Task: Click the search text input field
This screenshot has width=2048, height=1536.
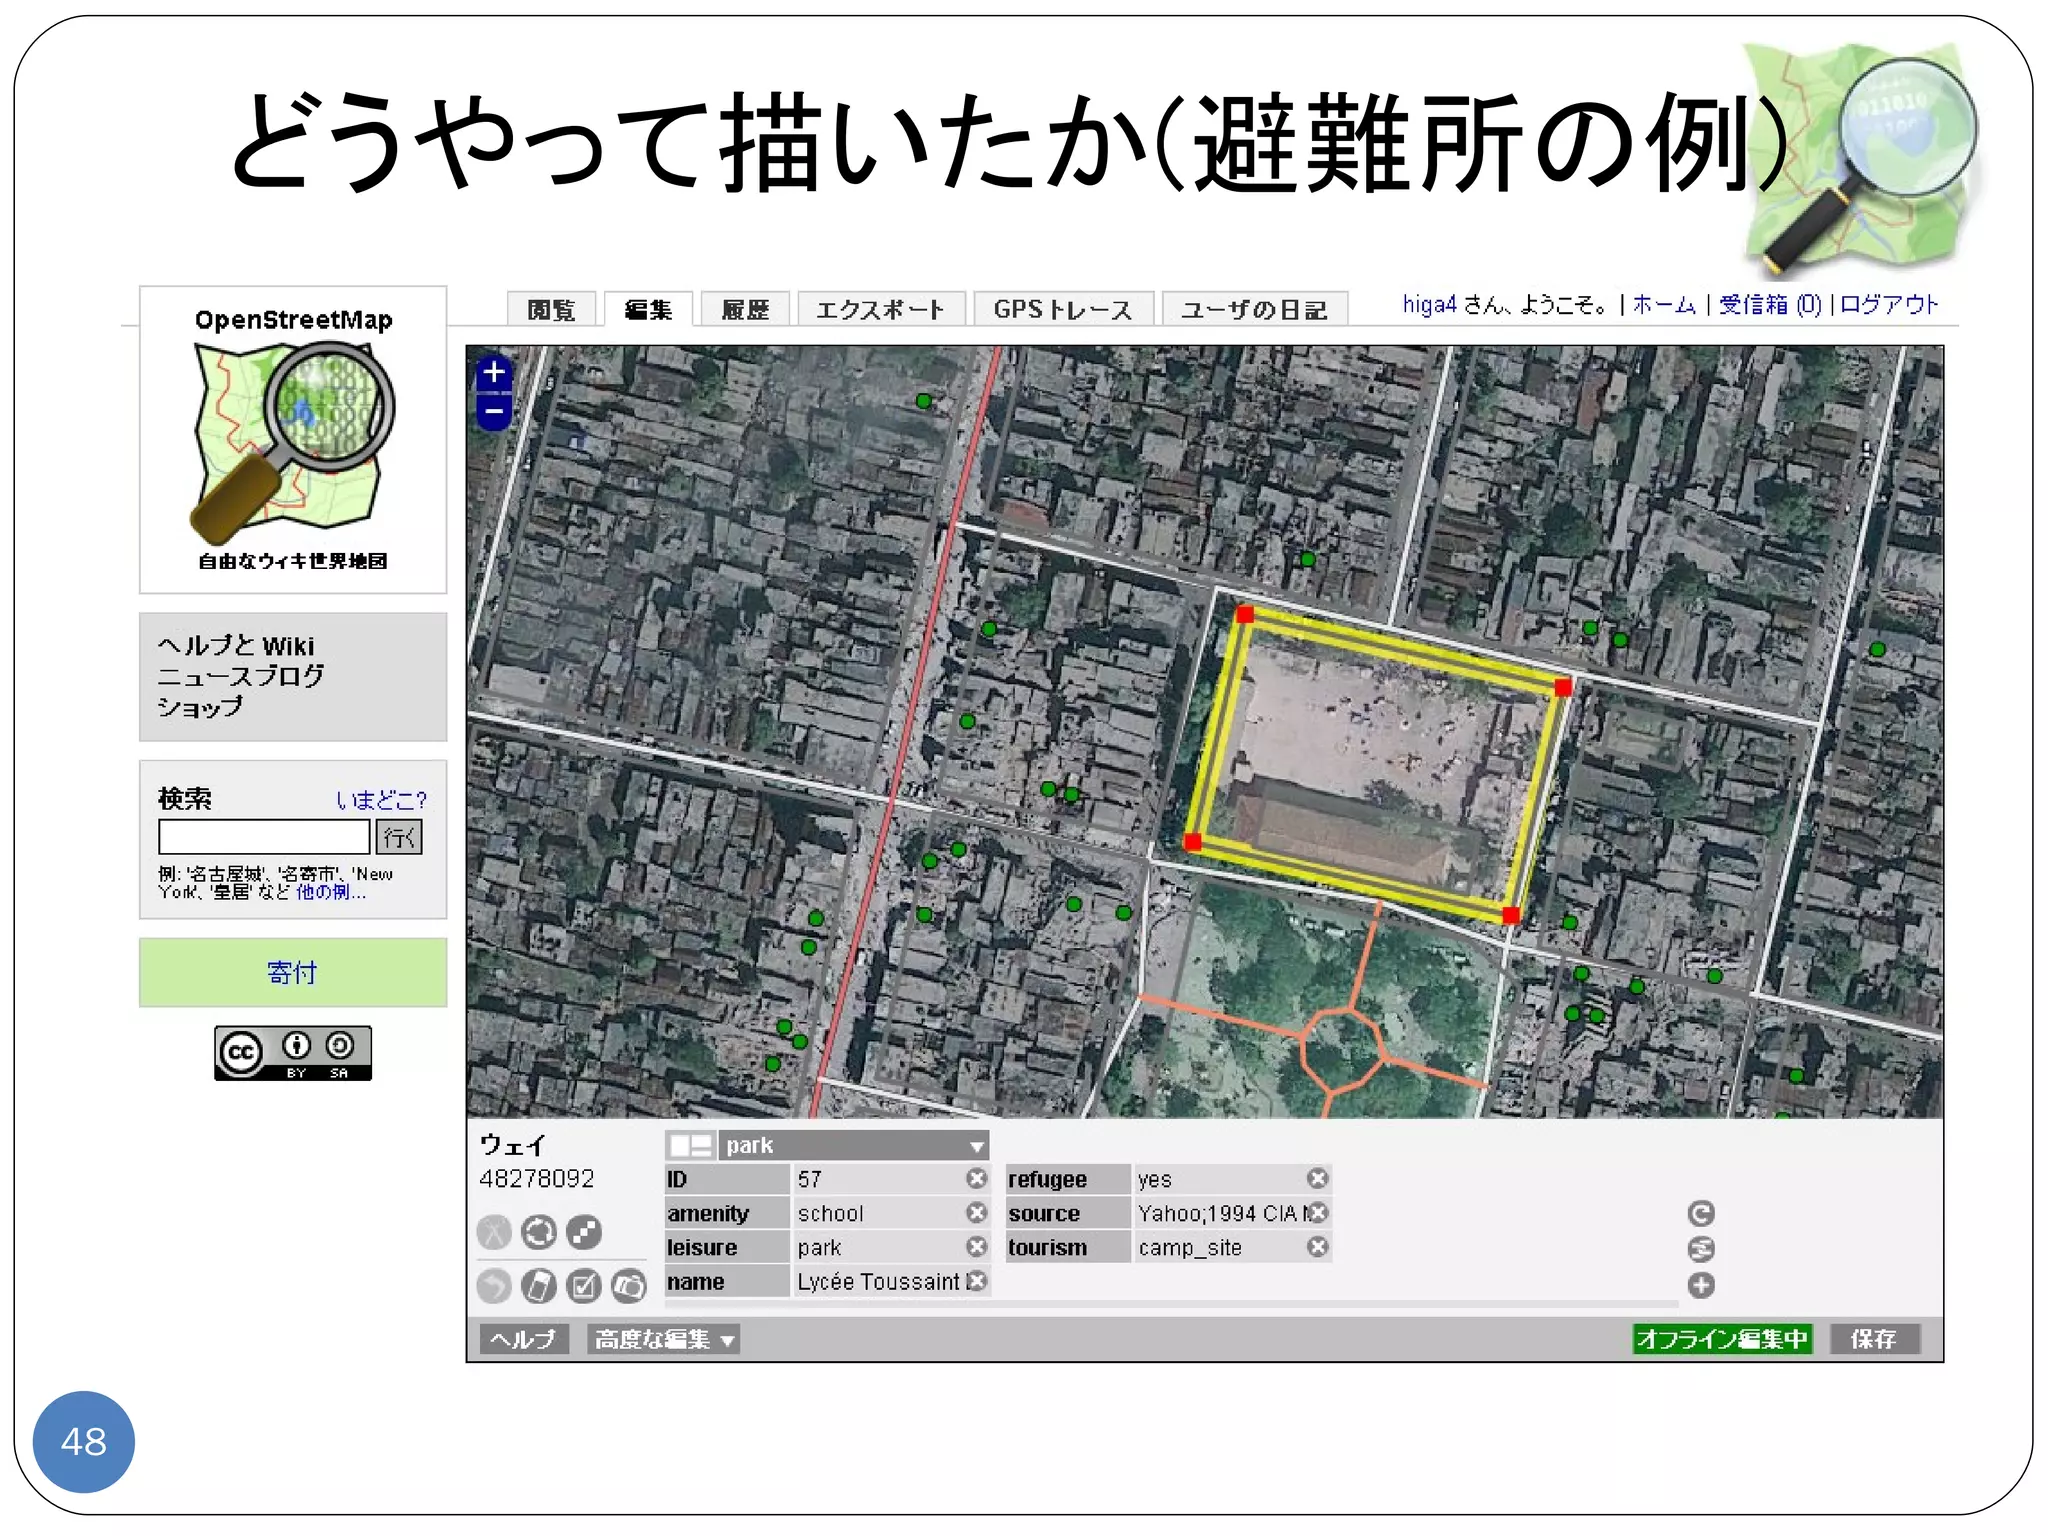Action: 264,837
